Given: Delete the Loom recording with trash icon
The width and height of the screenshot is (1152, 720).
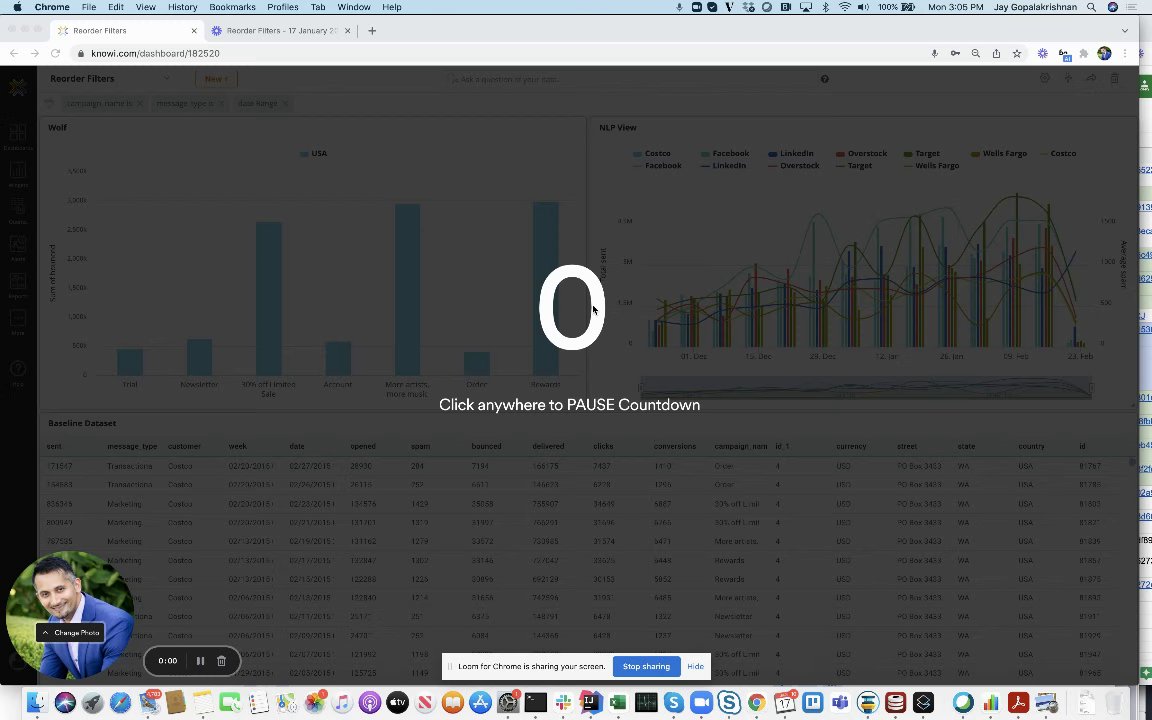Looking at the screenshot, I should 221,660.
